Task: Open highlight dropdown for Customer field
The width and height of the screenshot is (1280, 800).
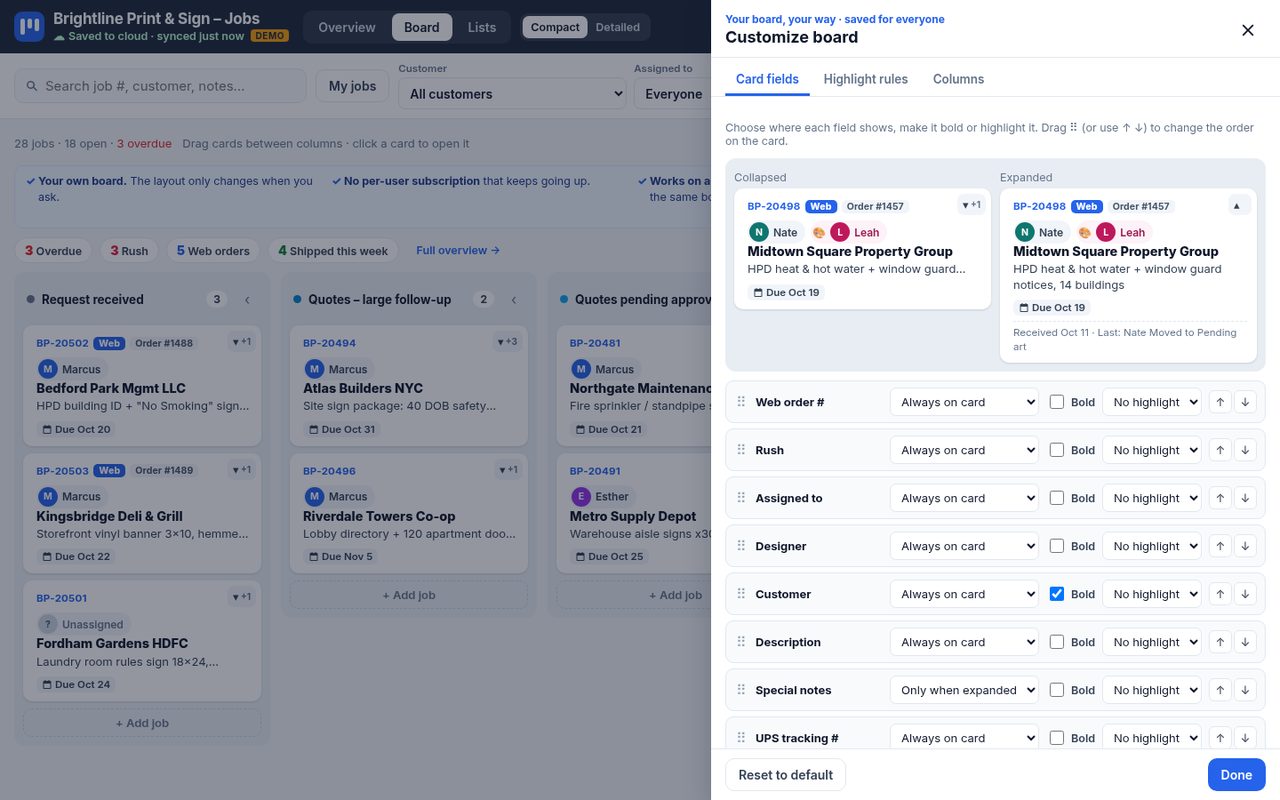Action: coord(1152,594)
